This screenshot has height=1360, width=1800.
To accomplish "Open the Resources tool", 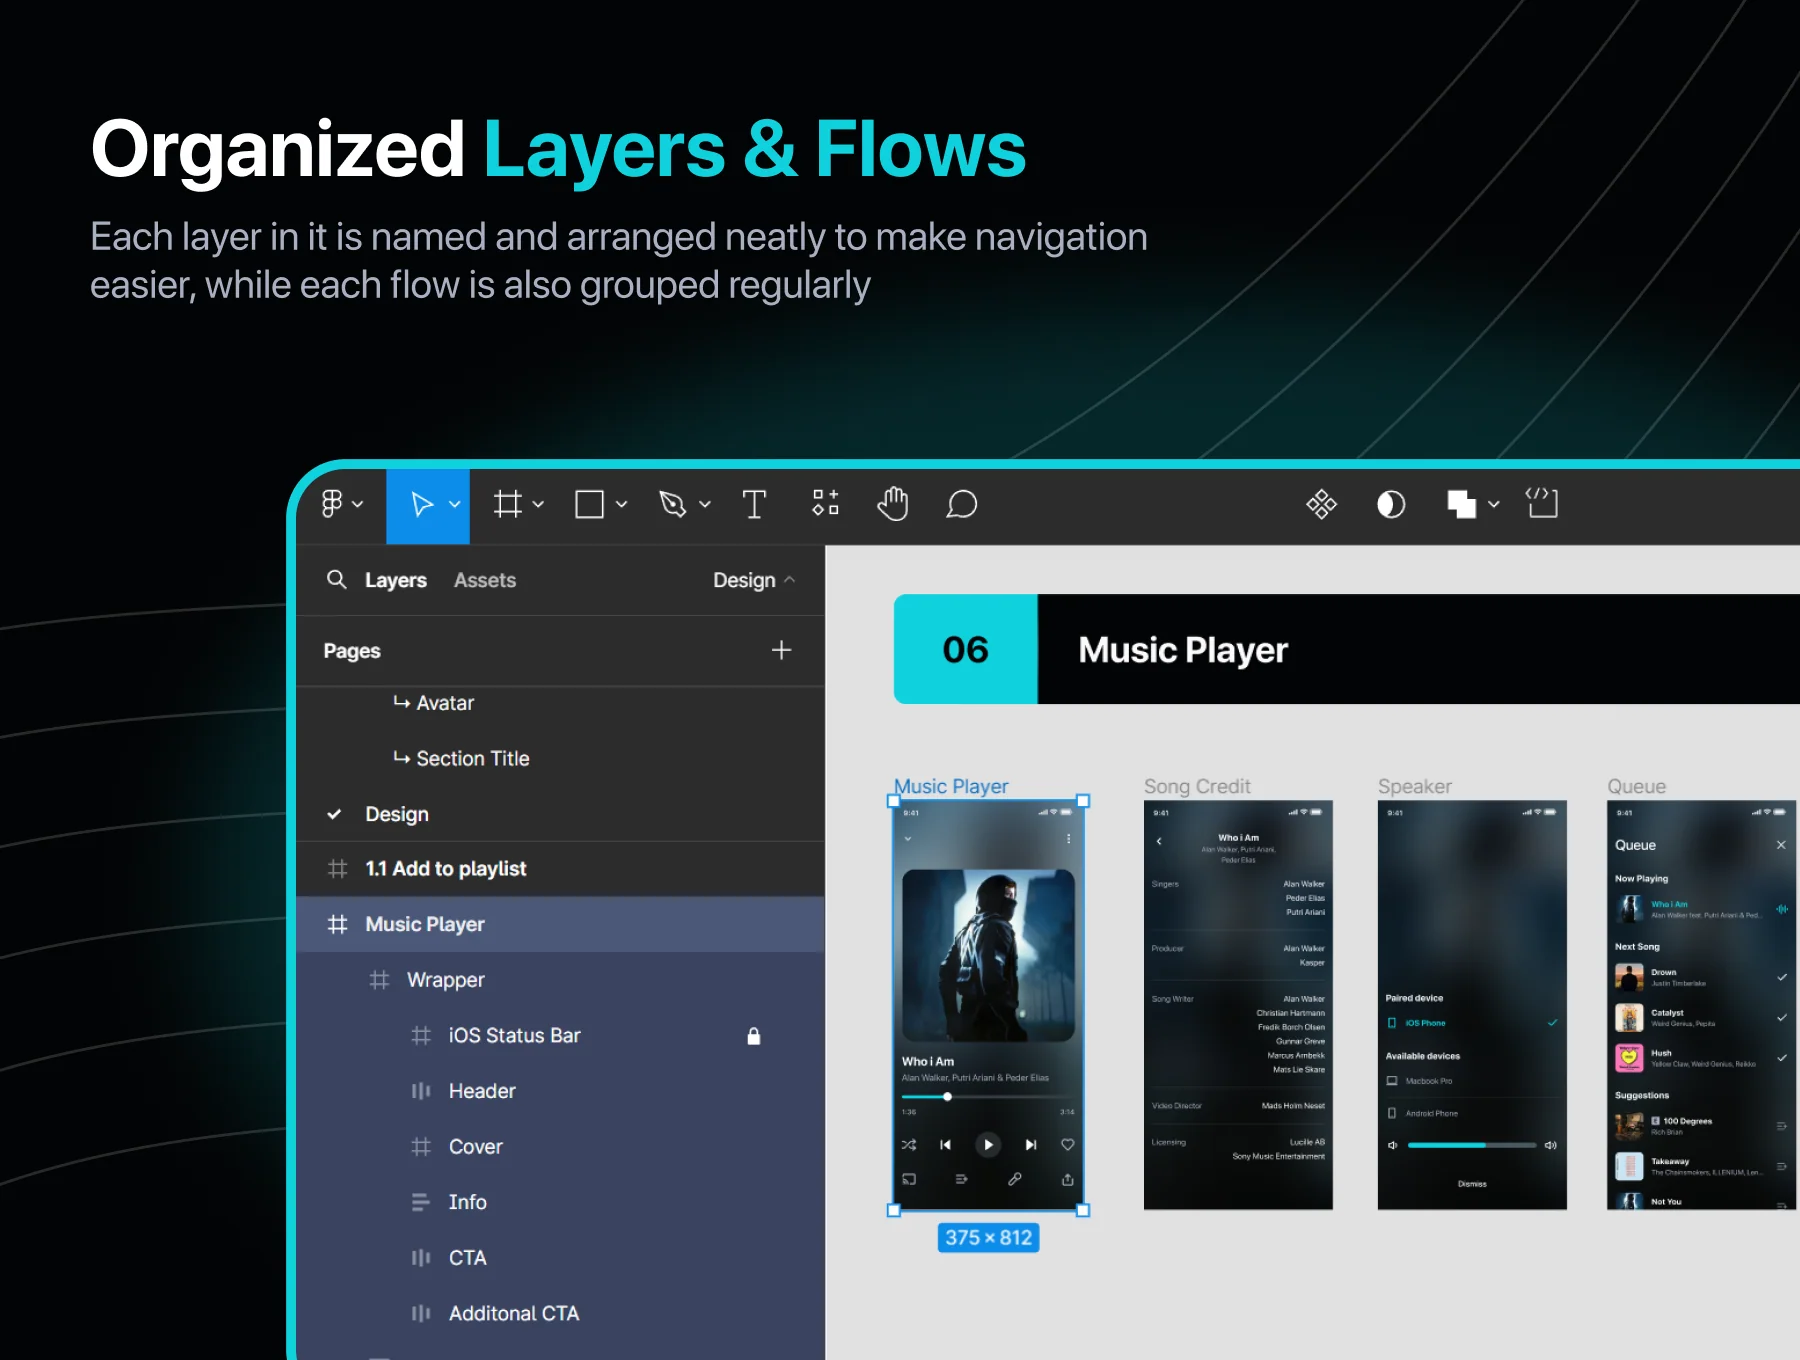I will (825, 503).
